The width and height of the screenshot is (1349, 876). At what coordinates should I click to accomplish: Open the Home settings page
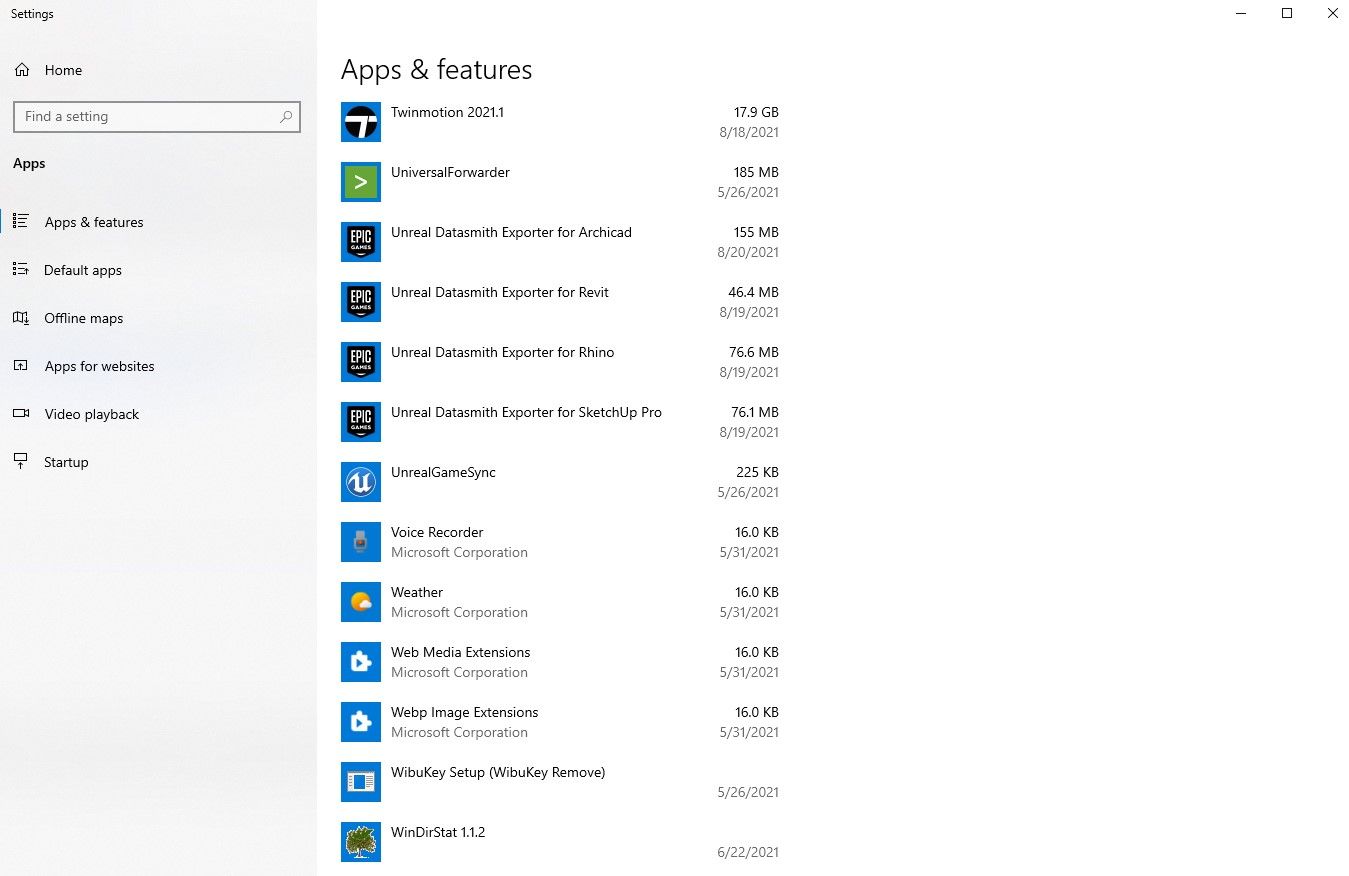(x=63, y=70)
